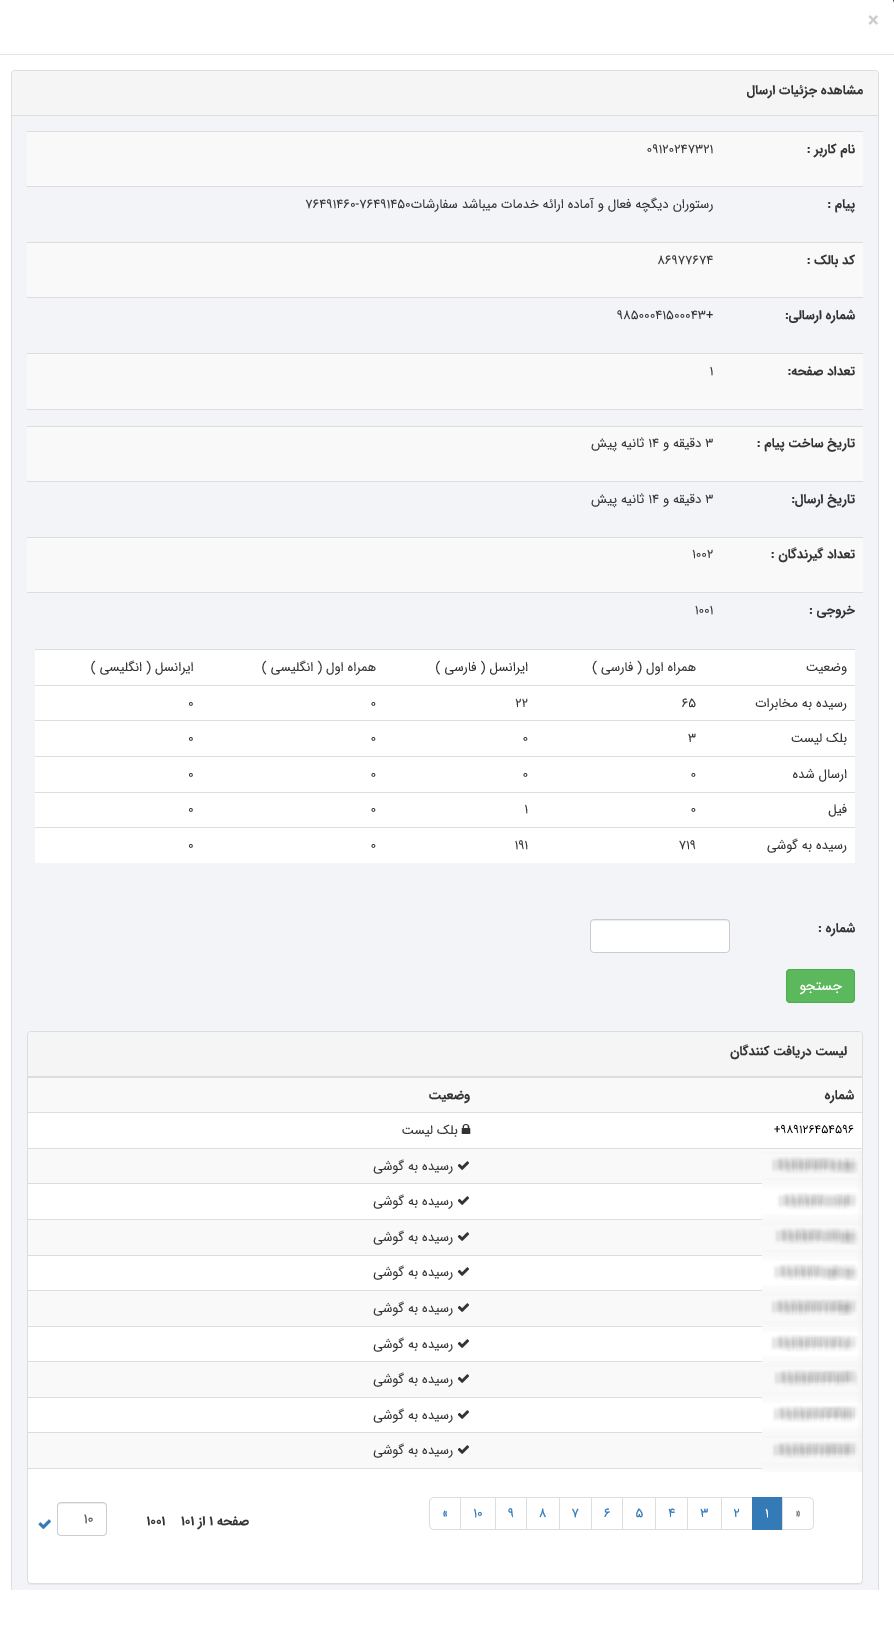Click the number (شماره) search field

point(660,936)
